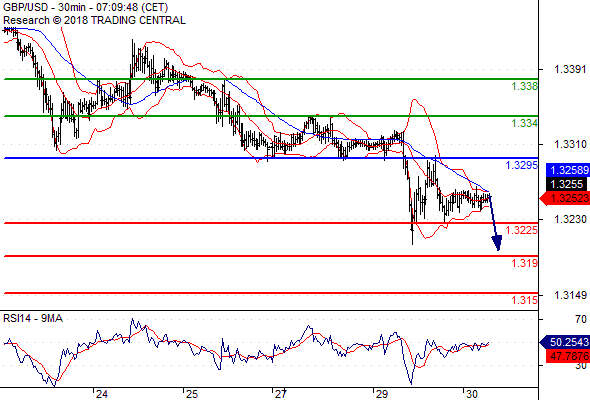Click the blue 50.2543 RSI value tag
Image resolution: width=590 pixels, height=400 pixels.
(565, 342)
